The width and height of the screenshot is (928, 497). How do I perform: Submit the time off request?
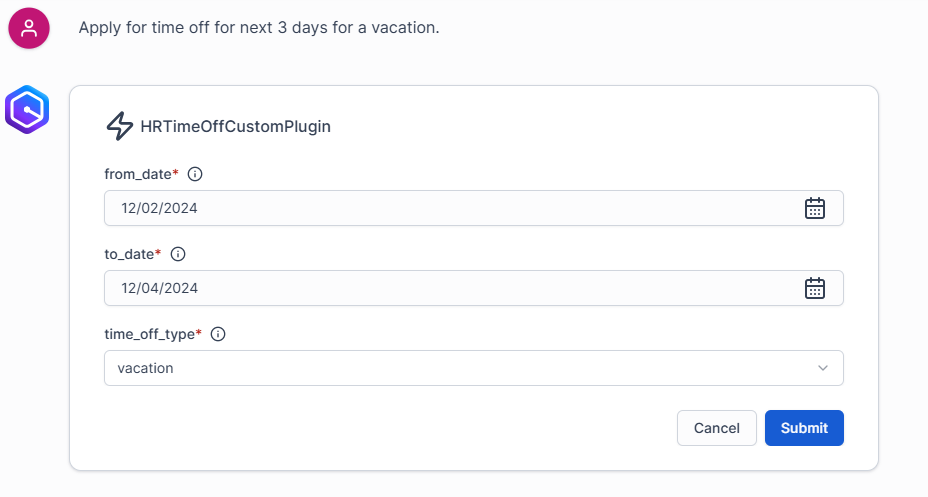804,428
